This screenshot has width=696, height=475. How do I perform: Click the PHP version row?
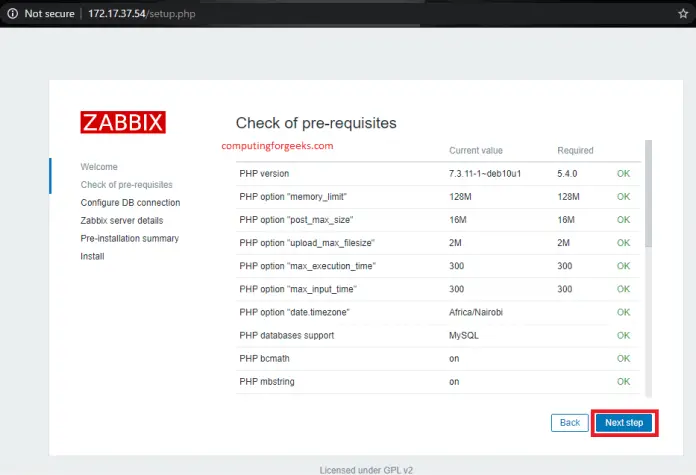pos(263,174)
